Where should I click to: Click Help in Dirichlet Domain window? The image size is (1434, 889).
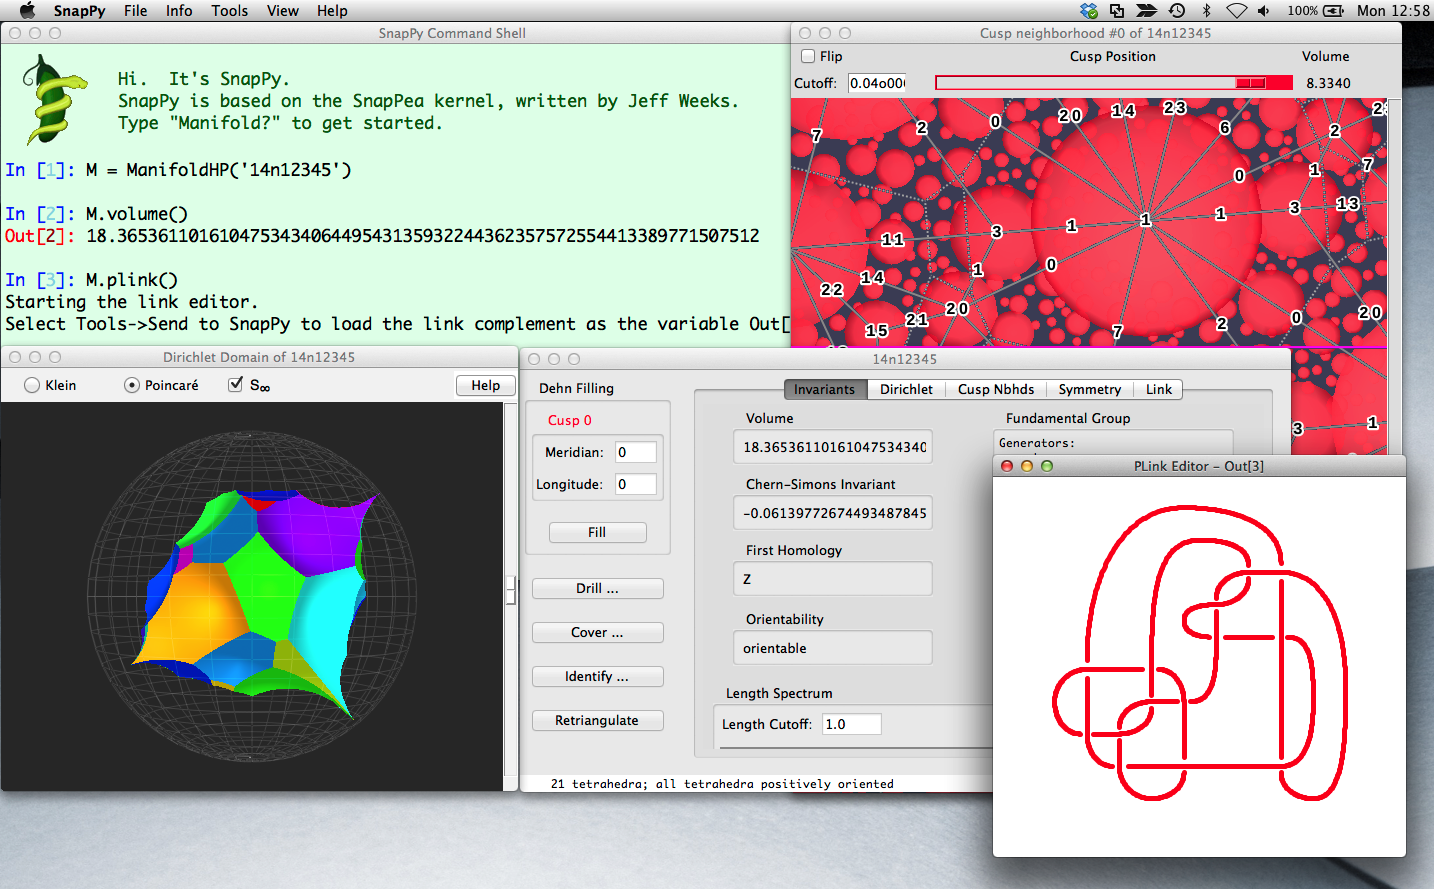click(486, 385)
